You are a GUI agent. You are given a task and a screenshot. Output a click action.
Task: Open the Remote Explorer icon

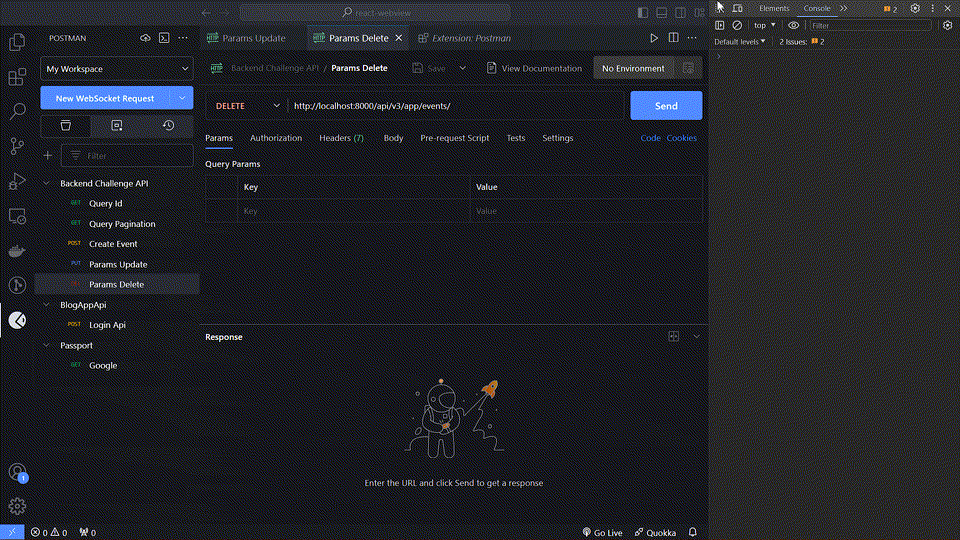click(17, 216)
